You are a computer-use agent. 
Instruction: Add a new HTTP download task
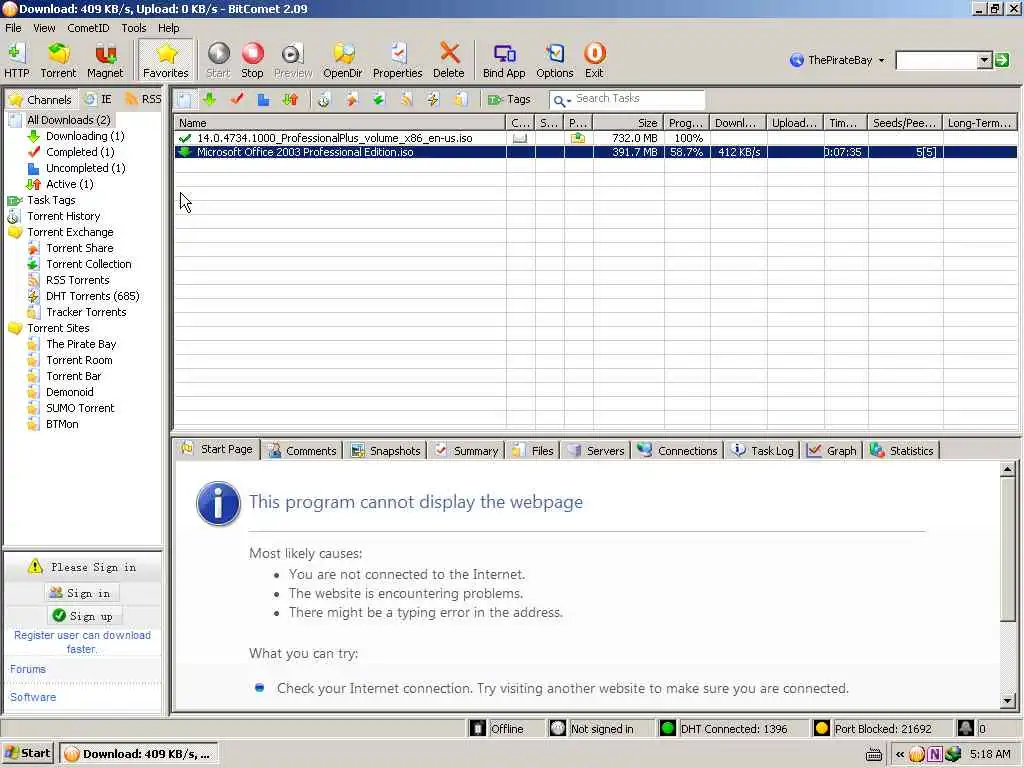[x=17, y=60]
